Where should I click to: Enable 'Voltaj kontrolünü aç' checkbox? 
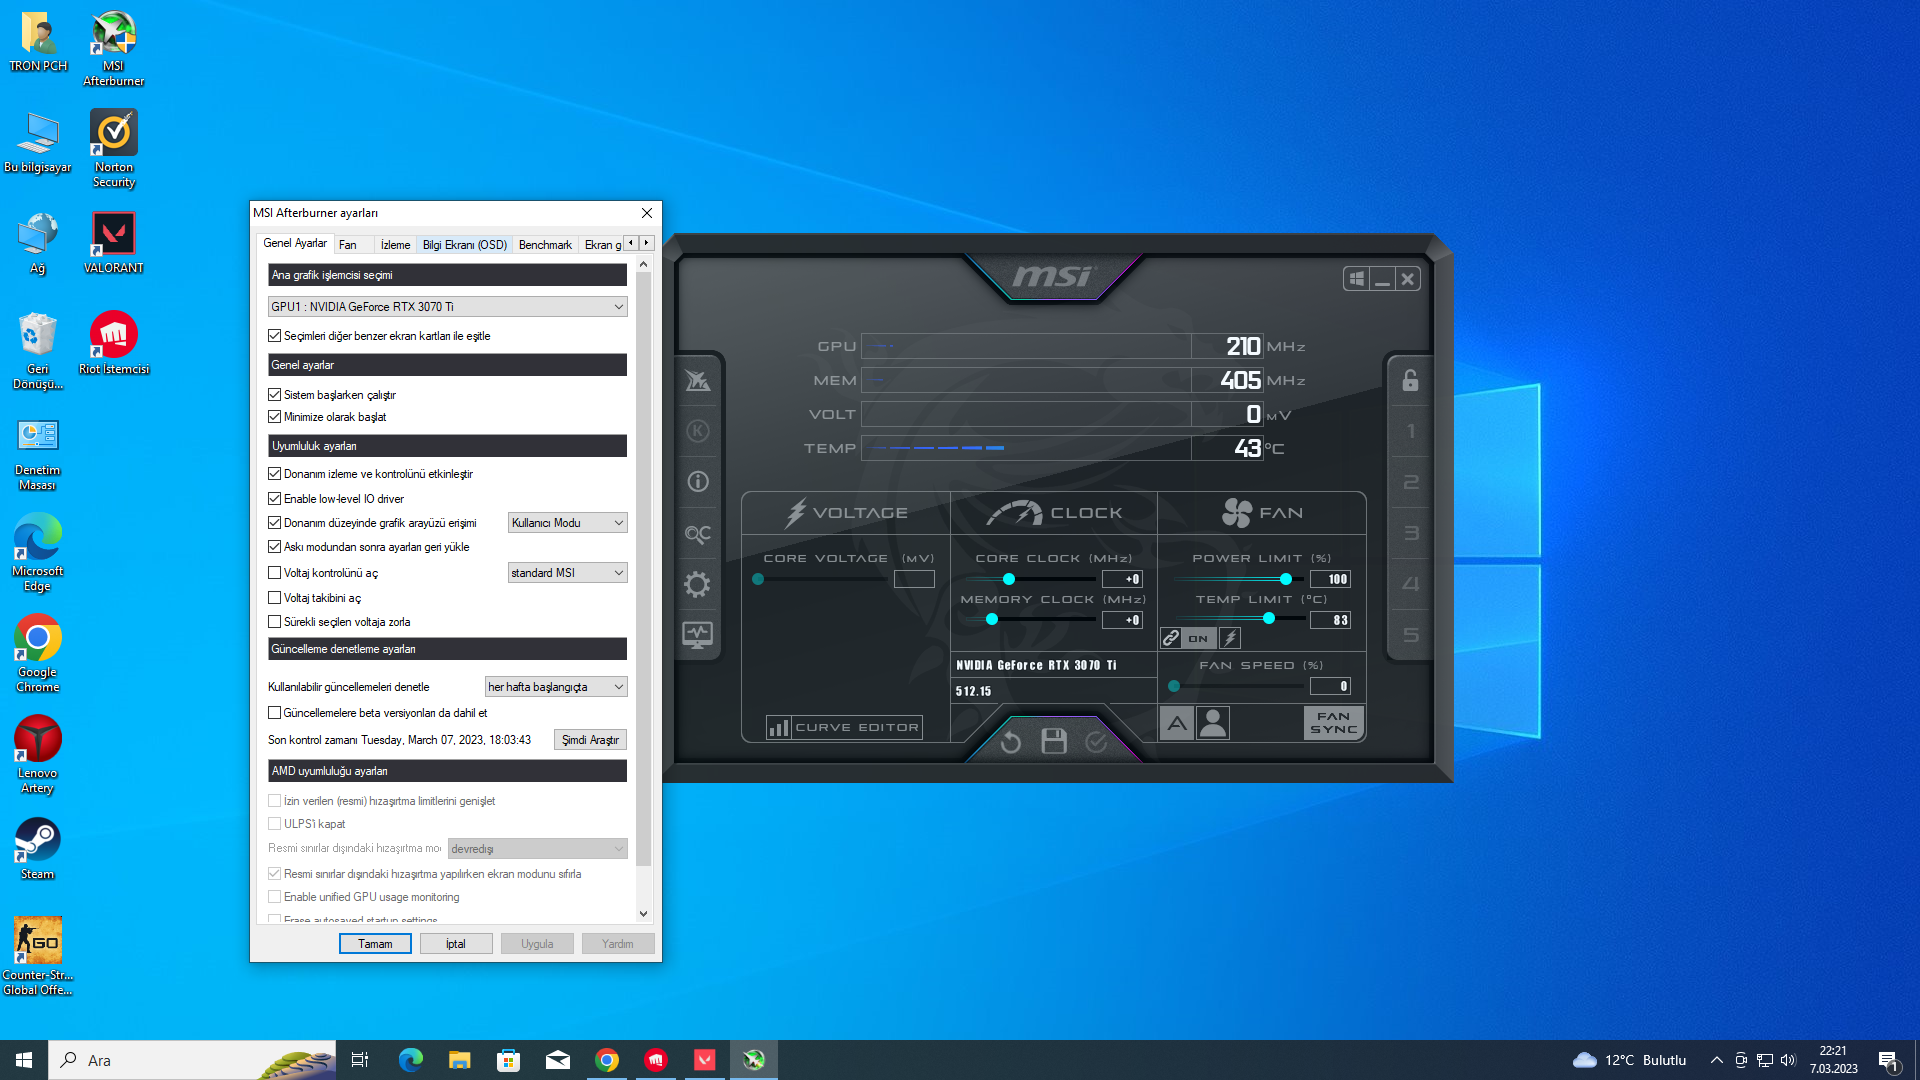275,573
